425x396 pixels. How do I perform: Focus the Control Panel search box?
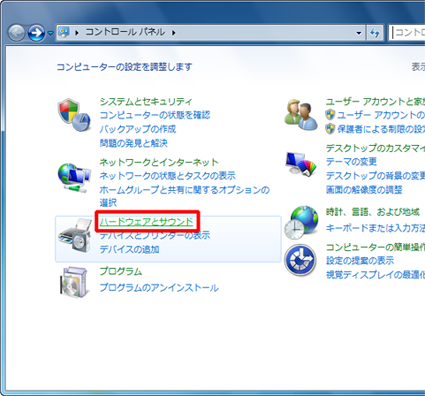pyautogui.click(x=407, y=33)
